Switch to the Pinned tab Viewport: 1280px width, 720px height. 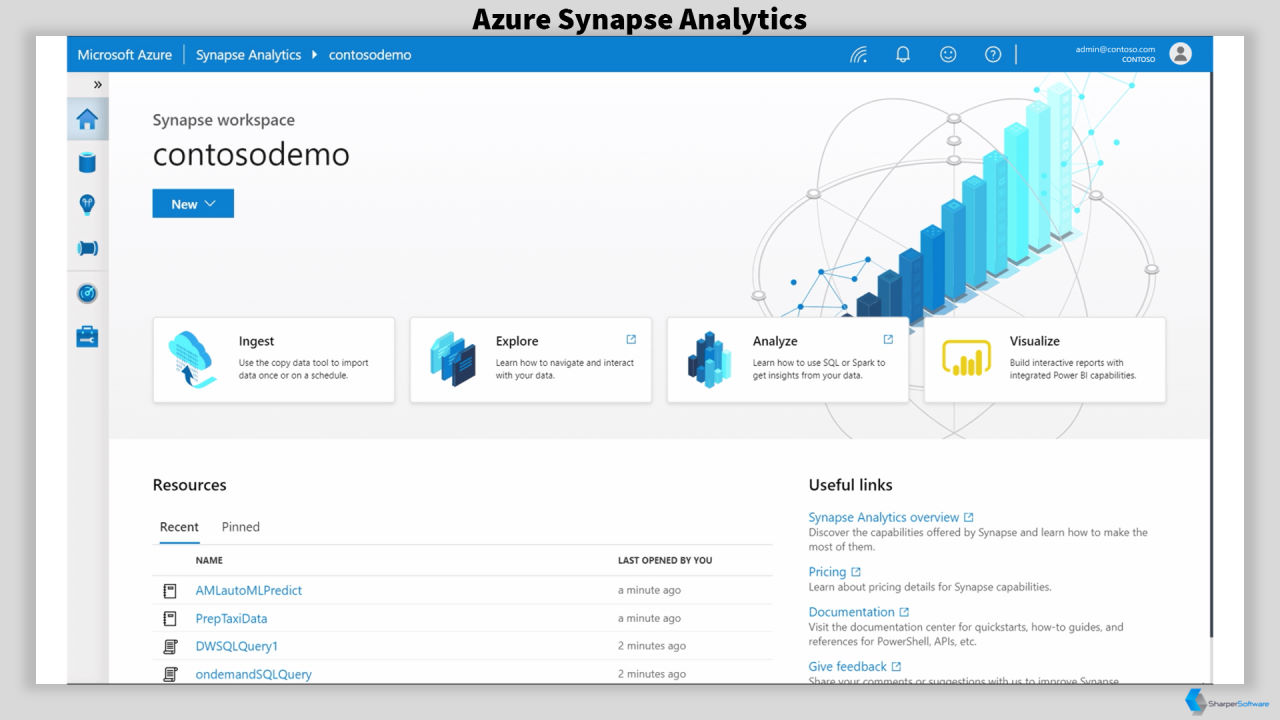(241, 527)
